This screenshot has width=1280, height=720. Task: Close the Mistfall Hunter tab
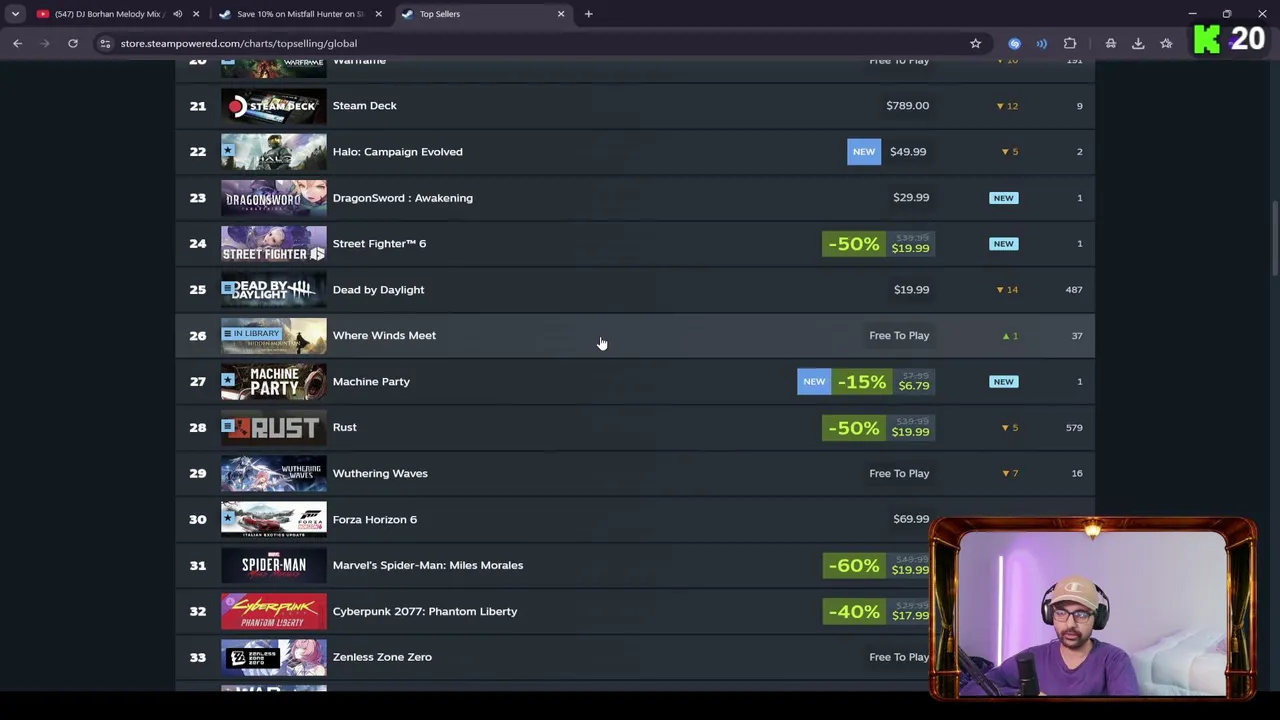[x=378, y=14]
